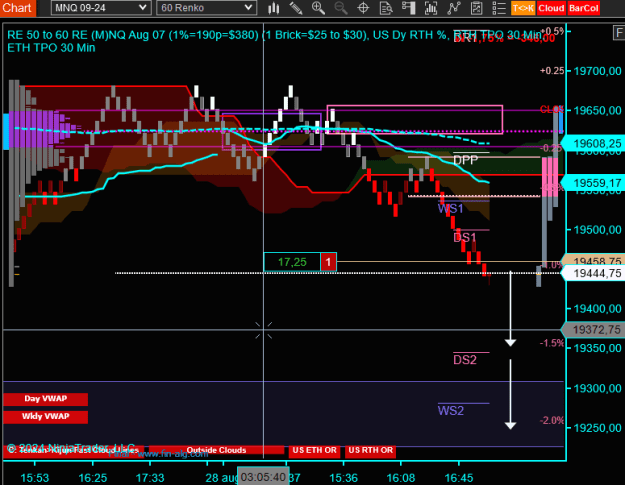This screenshot has height=485, width=625.
Task: Select the Chart tab
Action: (18, 8)
